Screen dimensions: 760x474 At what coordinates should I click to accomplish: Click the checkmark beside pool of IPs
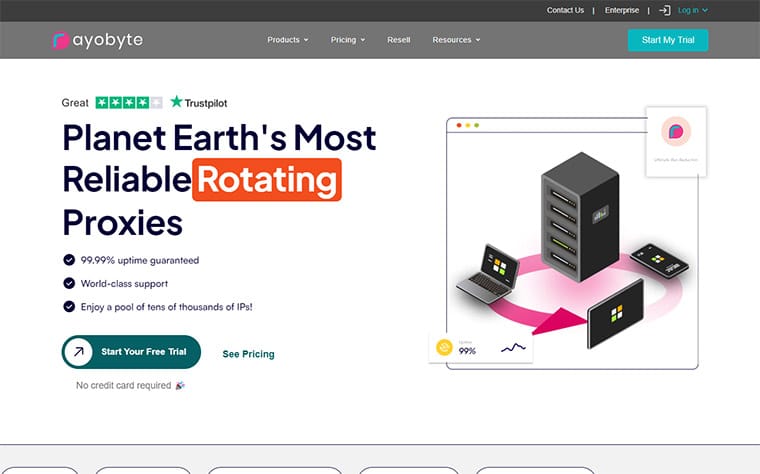tap(69, 306)
